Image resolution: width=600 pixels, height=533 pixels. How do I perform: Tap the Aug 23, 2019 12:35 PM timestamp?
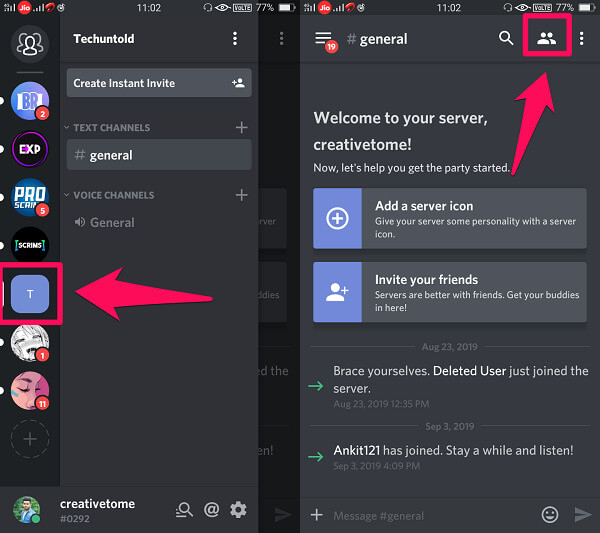(381, 404)
